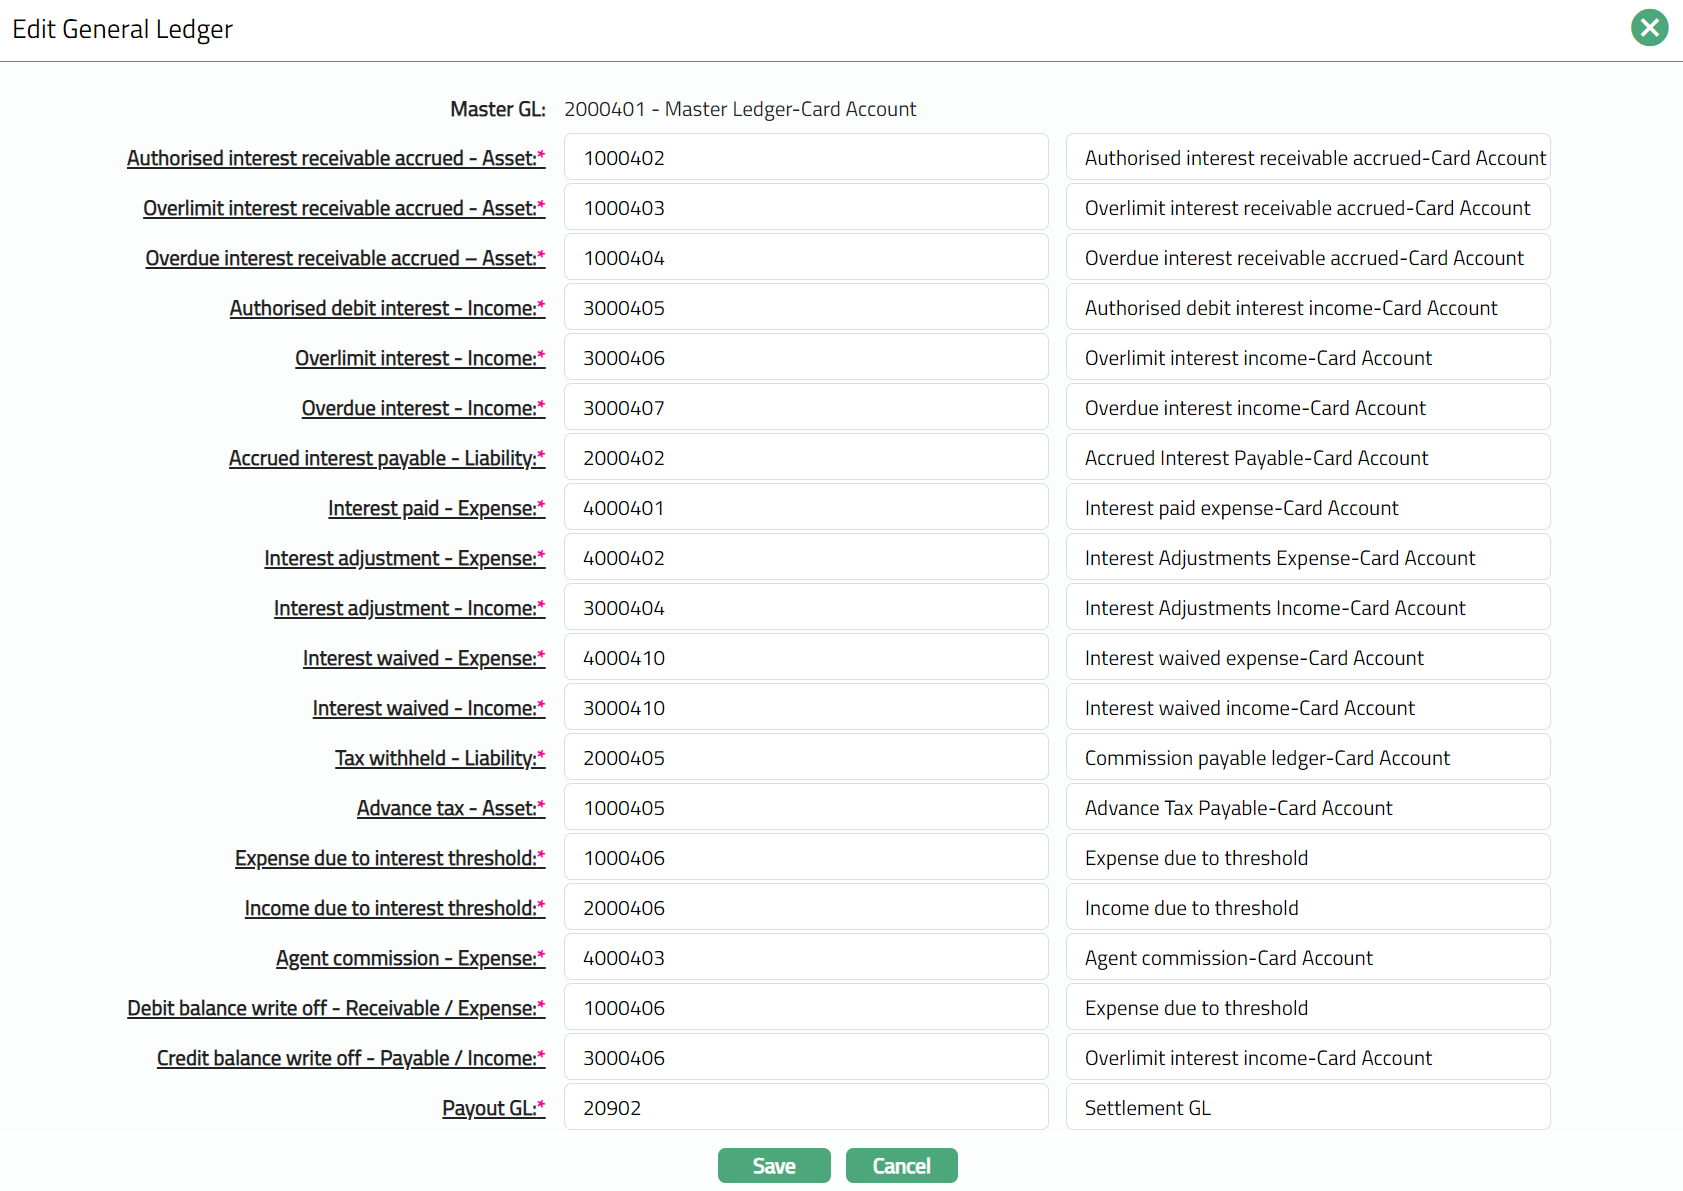Select the Overlimit interest receivable code field 1000403
Viewport: 1683px width, 1191px height.
point(805,208)
